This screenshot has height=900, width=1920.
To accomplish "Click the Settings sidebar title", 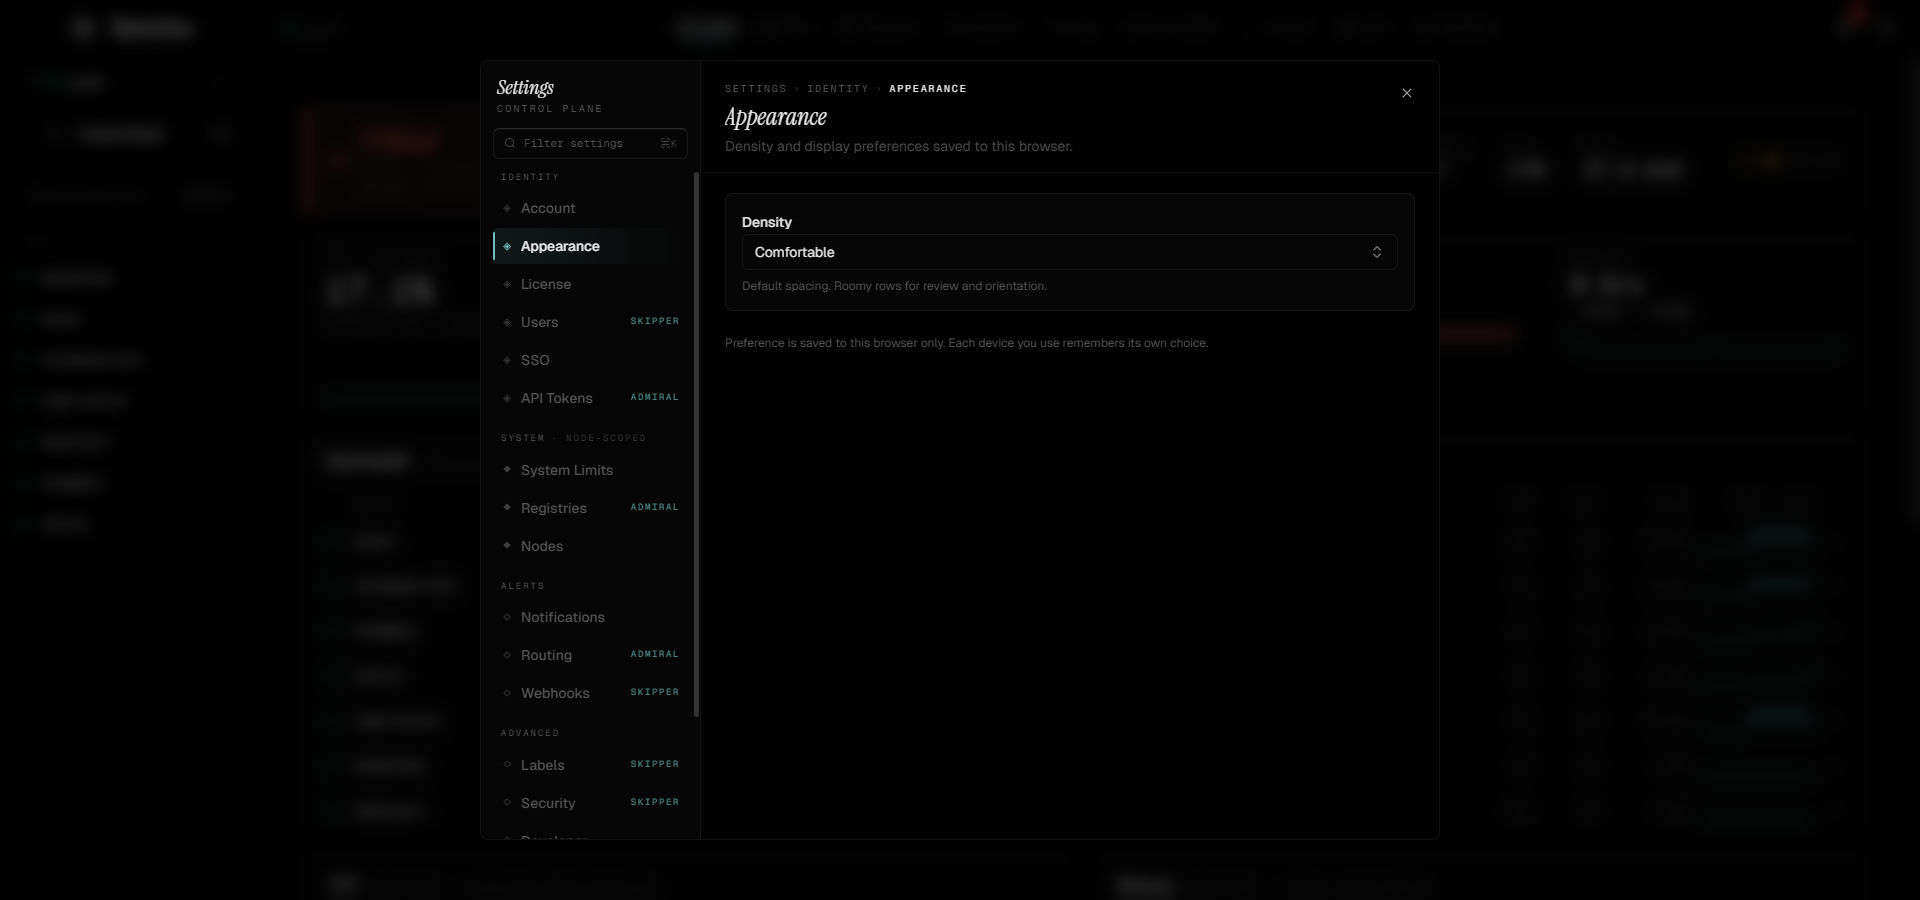I will click(525, 88).
